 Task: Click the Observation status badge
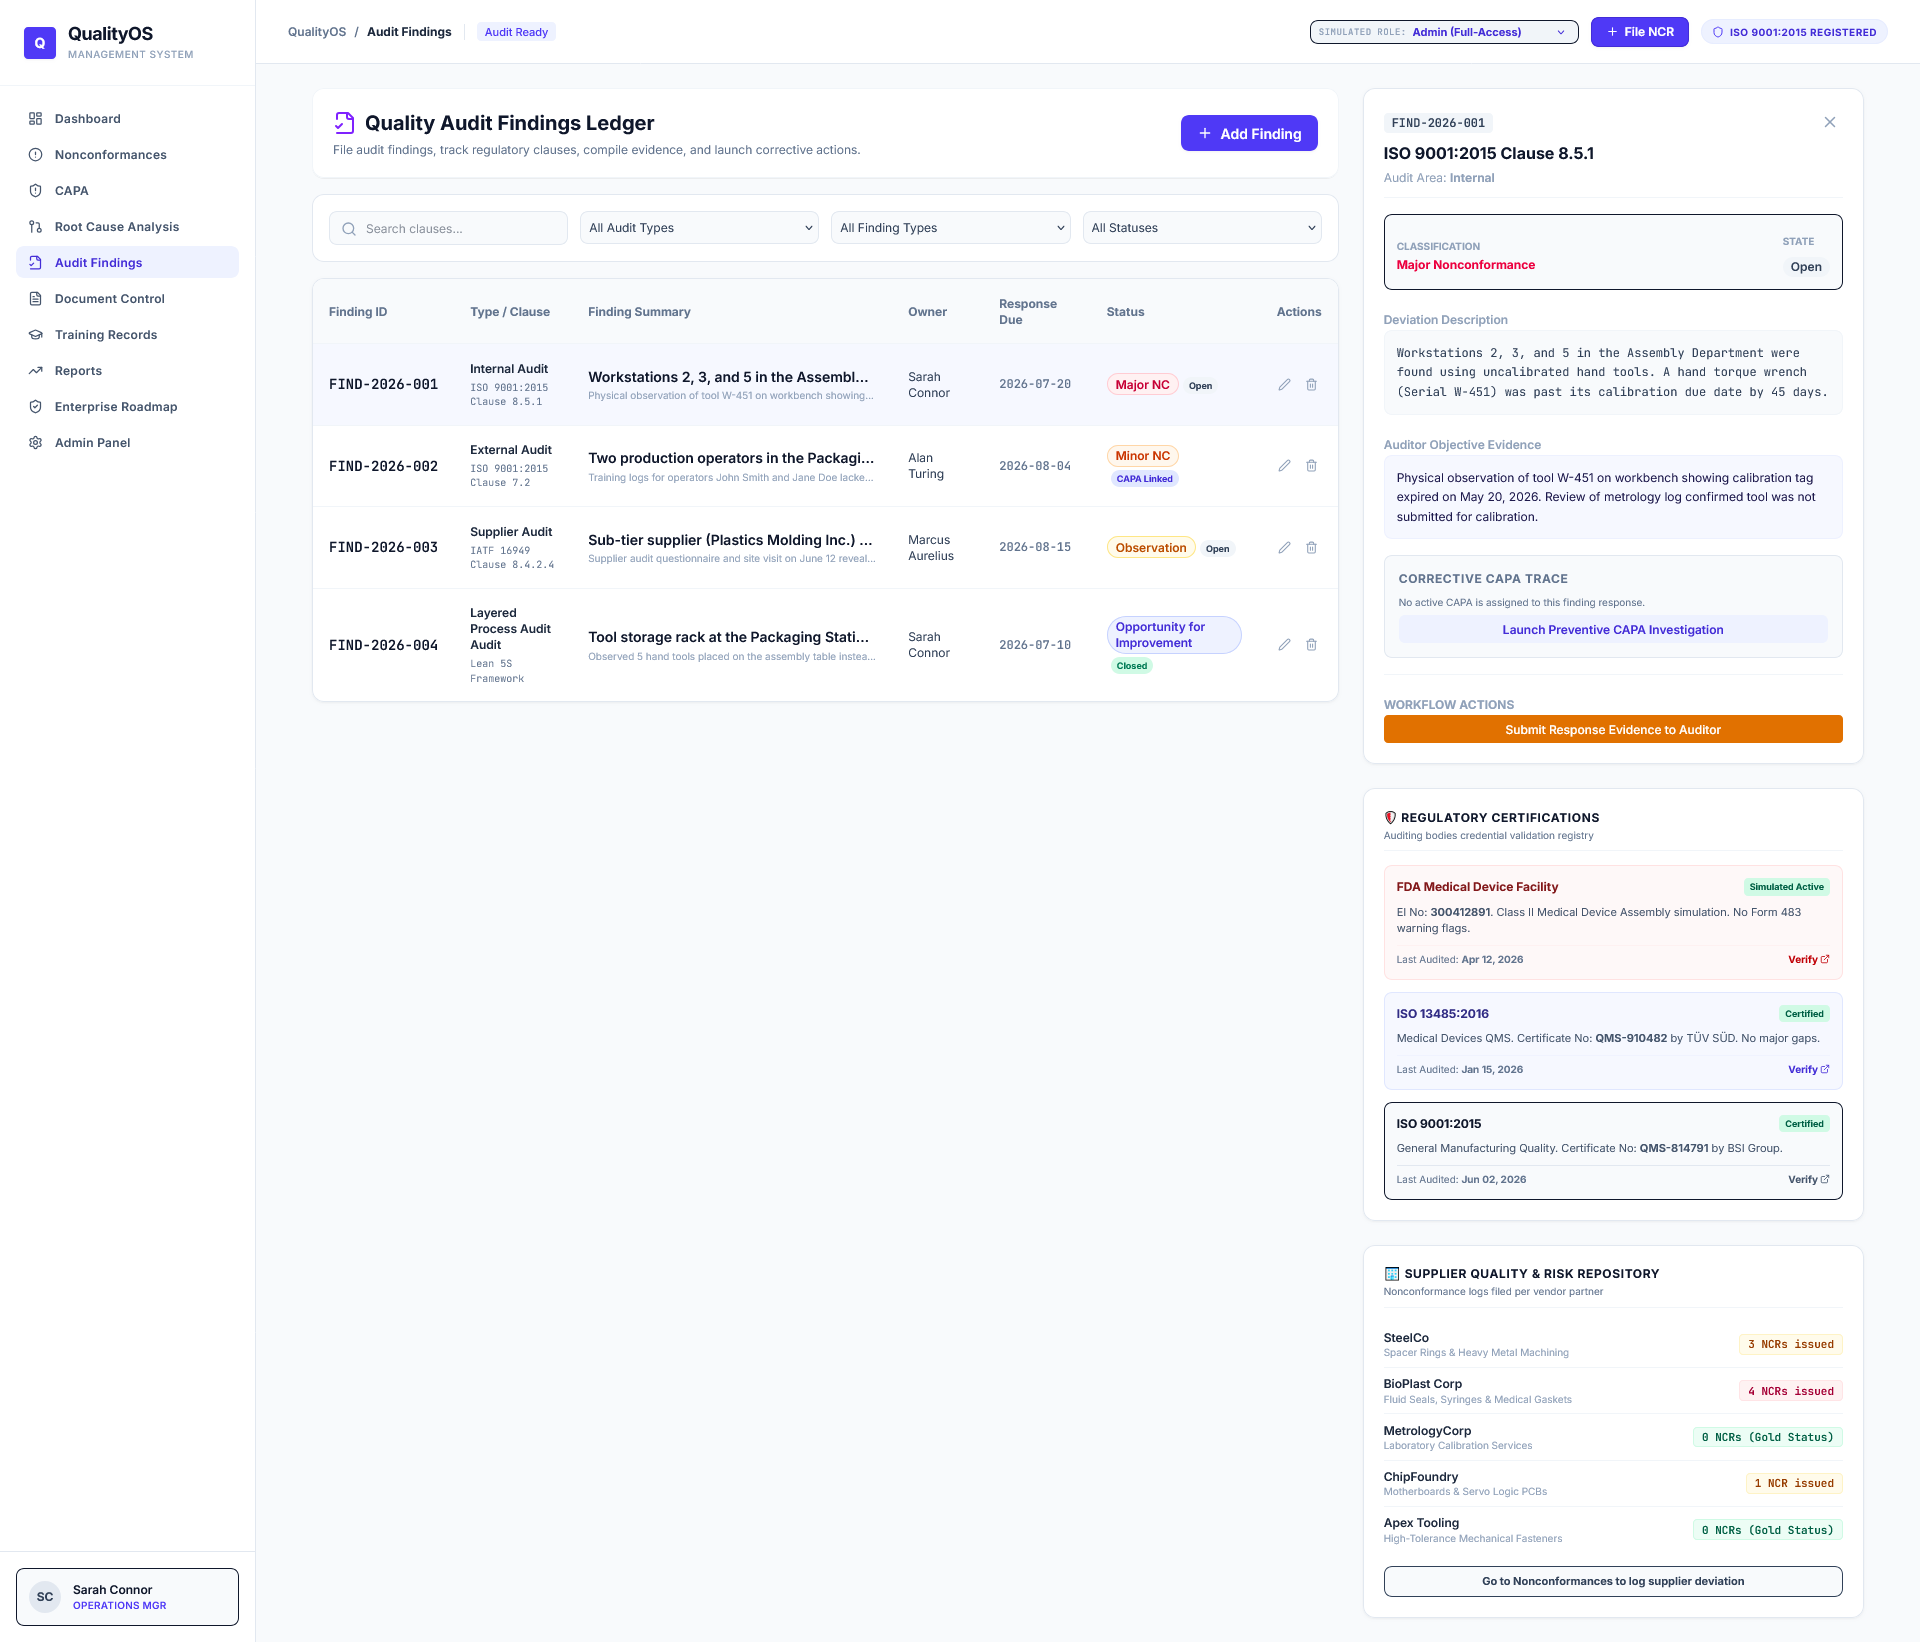click(x=1150, y=547)
